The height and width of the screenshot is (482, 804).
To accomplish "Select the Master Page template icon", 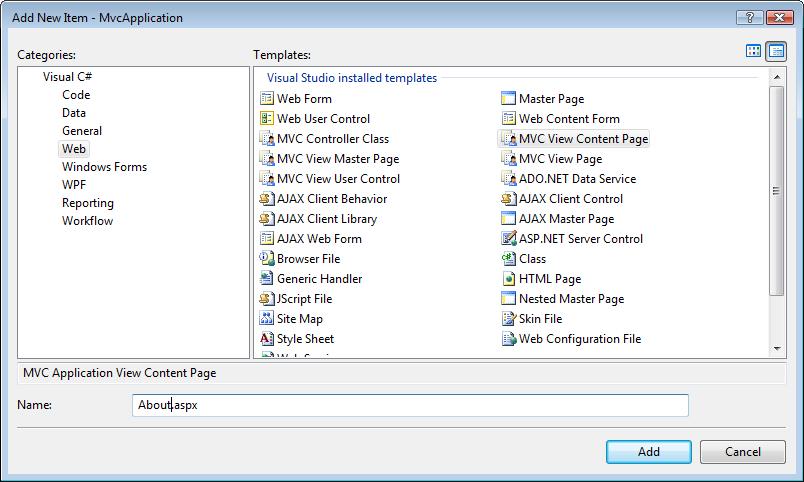I will 508,98.
